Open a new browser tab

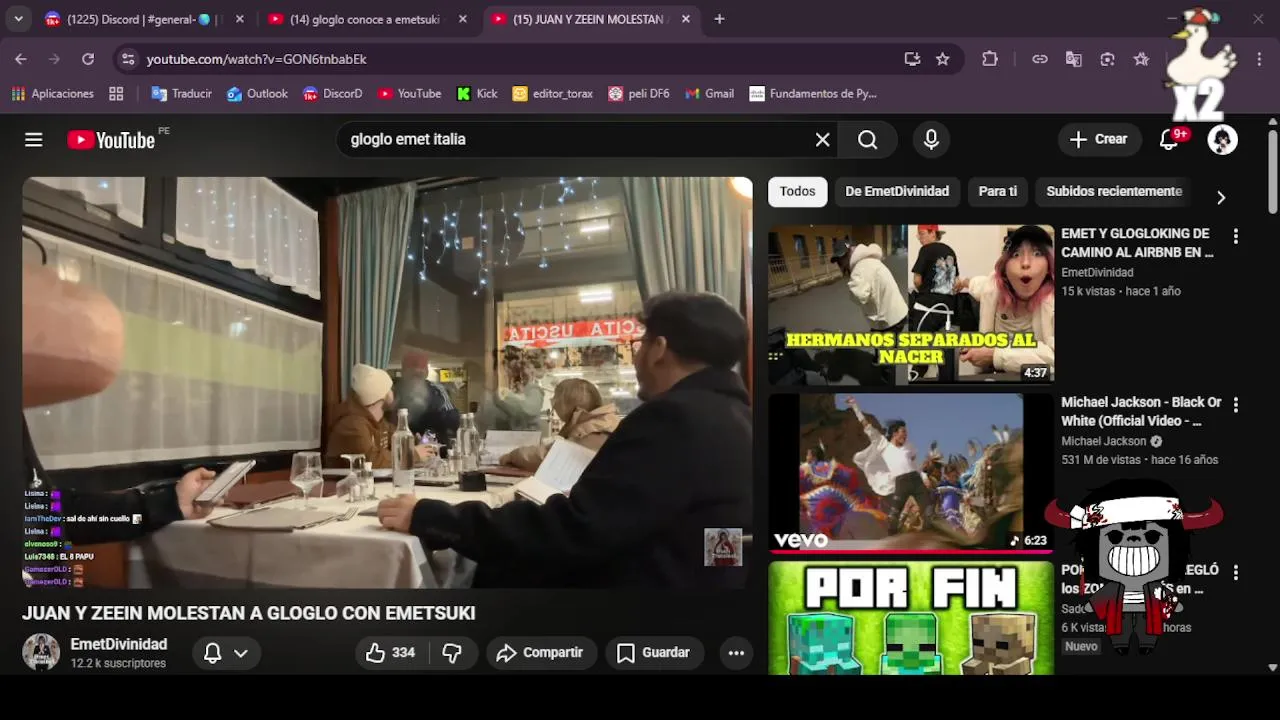pos(719,19)
